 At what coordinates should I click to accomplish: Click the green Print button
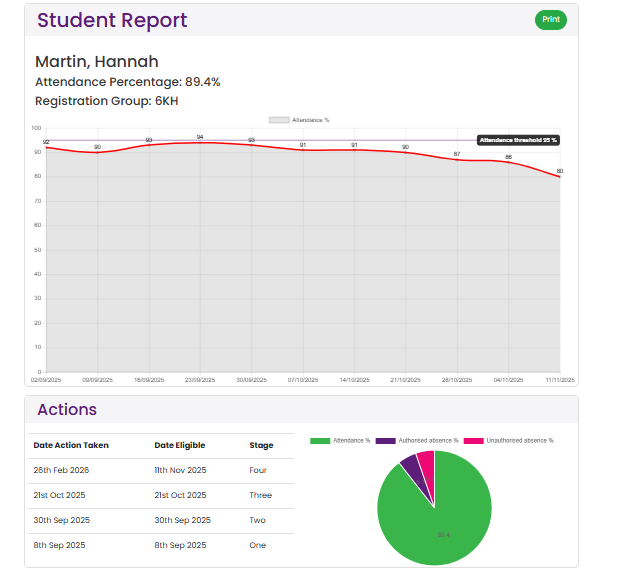pos(550,20)
